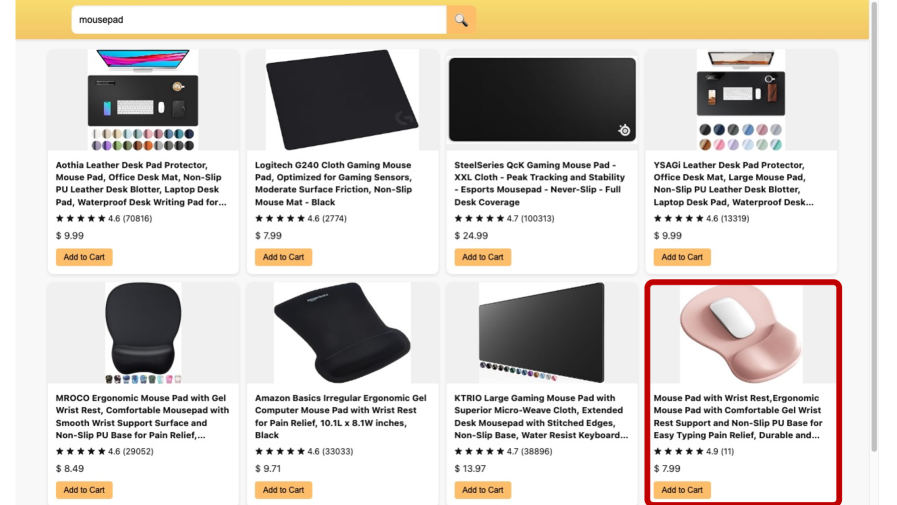
Task: Open the Aothia Leather Desk Pad product image
Action: pyautogui.click(x=143, y=100)
